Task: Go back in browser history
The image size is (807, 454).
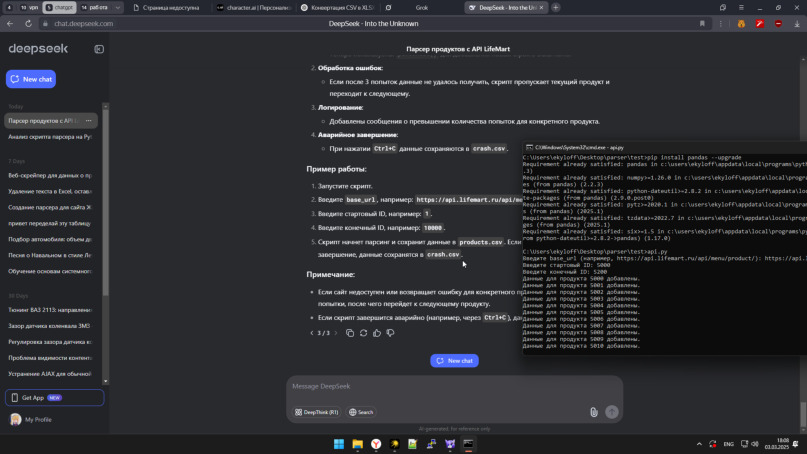Action: click(10, 24)
